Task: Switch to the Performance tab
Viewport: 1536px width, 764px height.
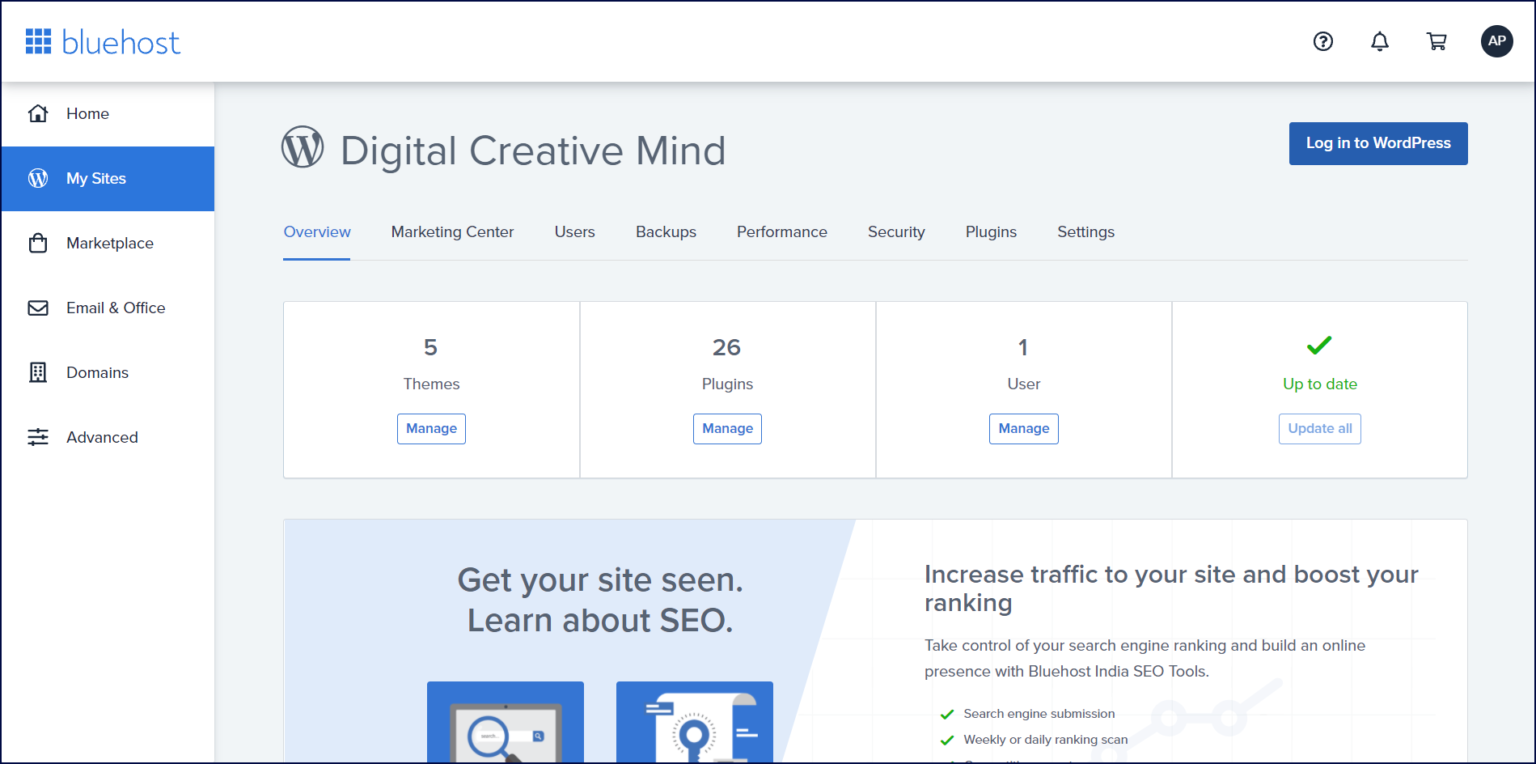Action: coord(782,232)
